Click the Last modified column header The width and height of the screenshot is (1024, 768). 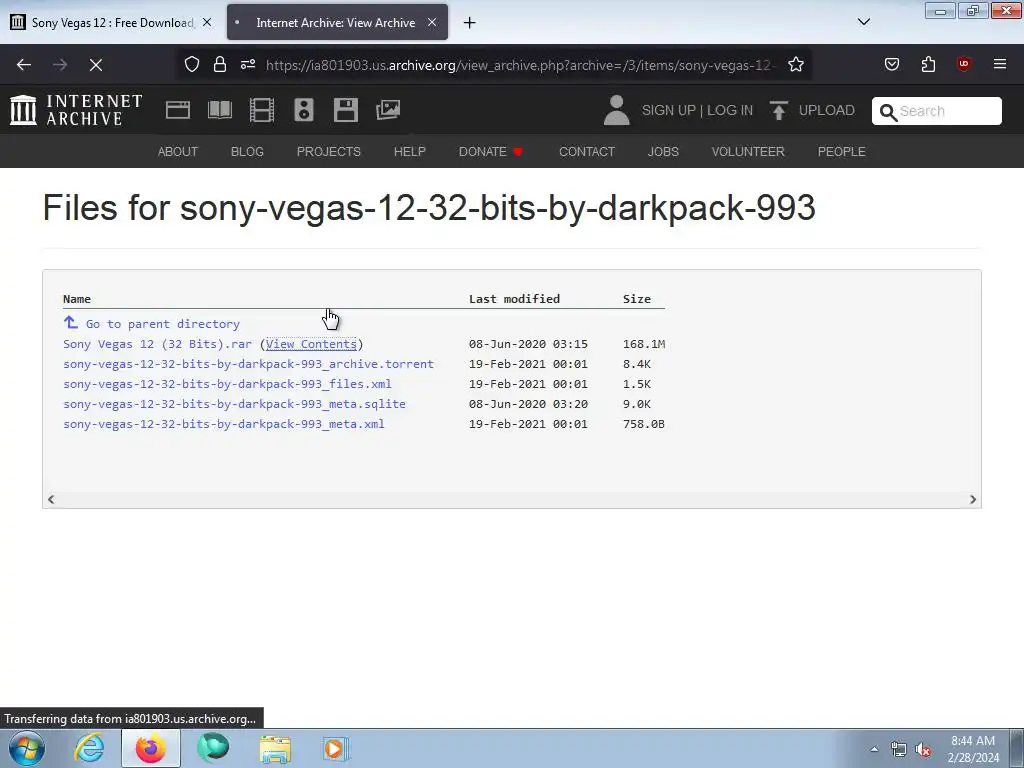tap(514, 299)
